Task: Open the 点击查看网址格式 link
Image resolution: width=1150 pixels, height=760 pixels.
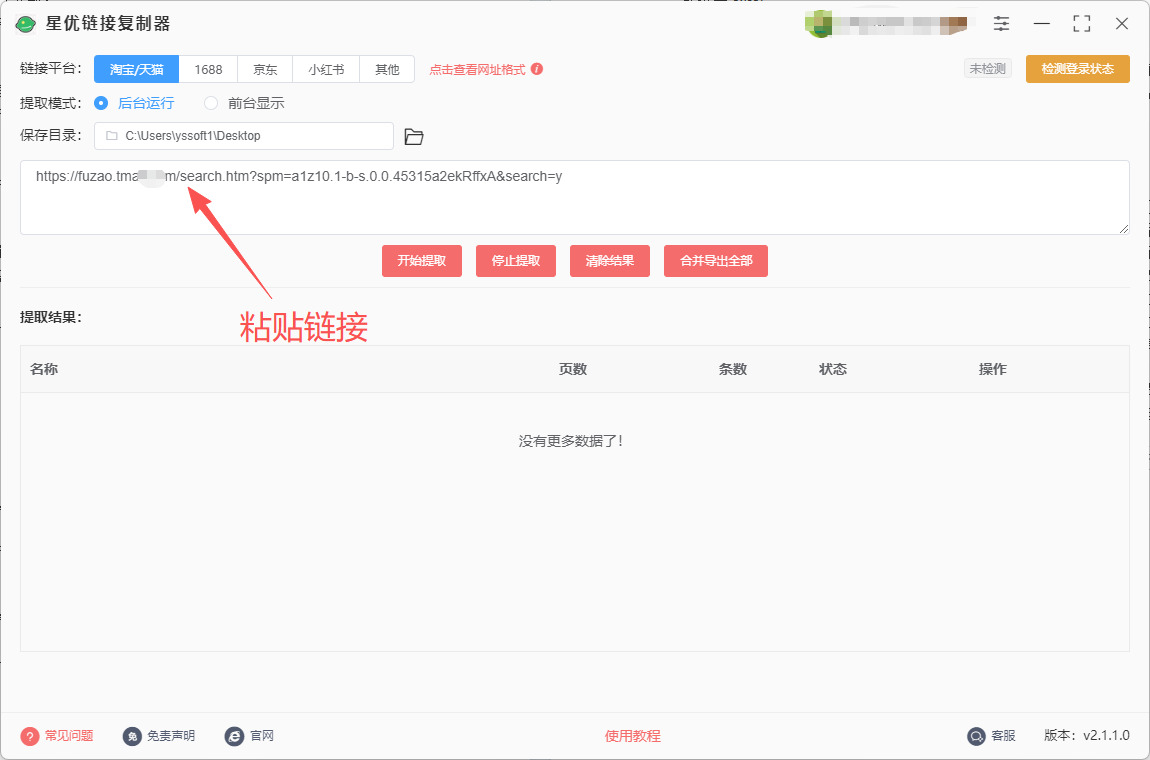Action: point(477,70)
